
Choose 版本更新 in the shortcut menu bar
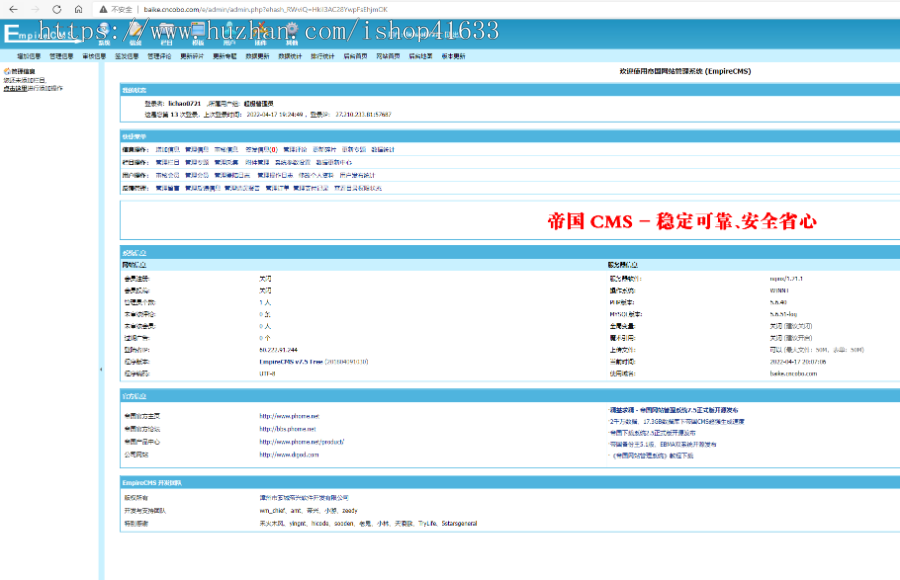point(453,57)
